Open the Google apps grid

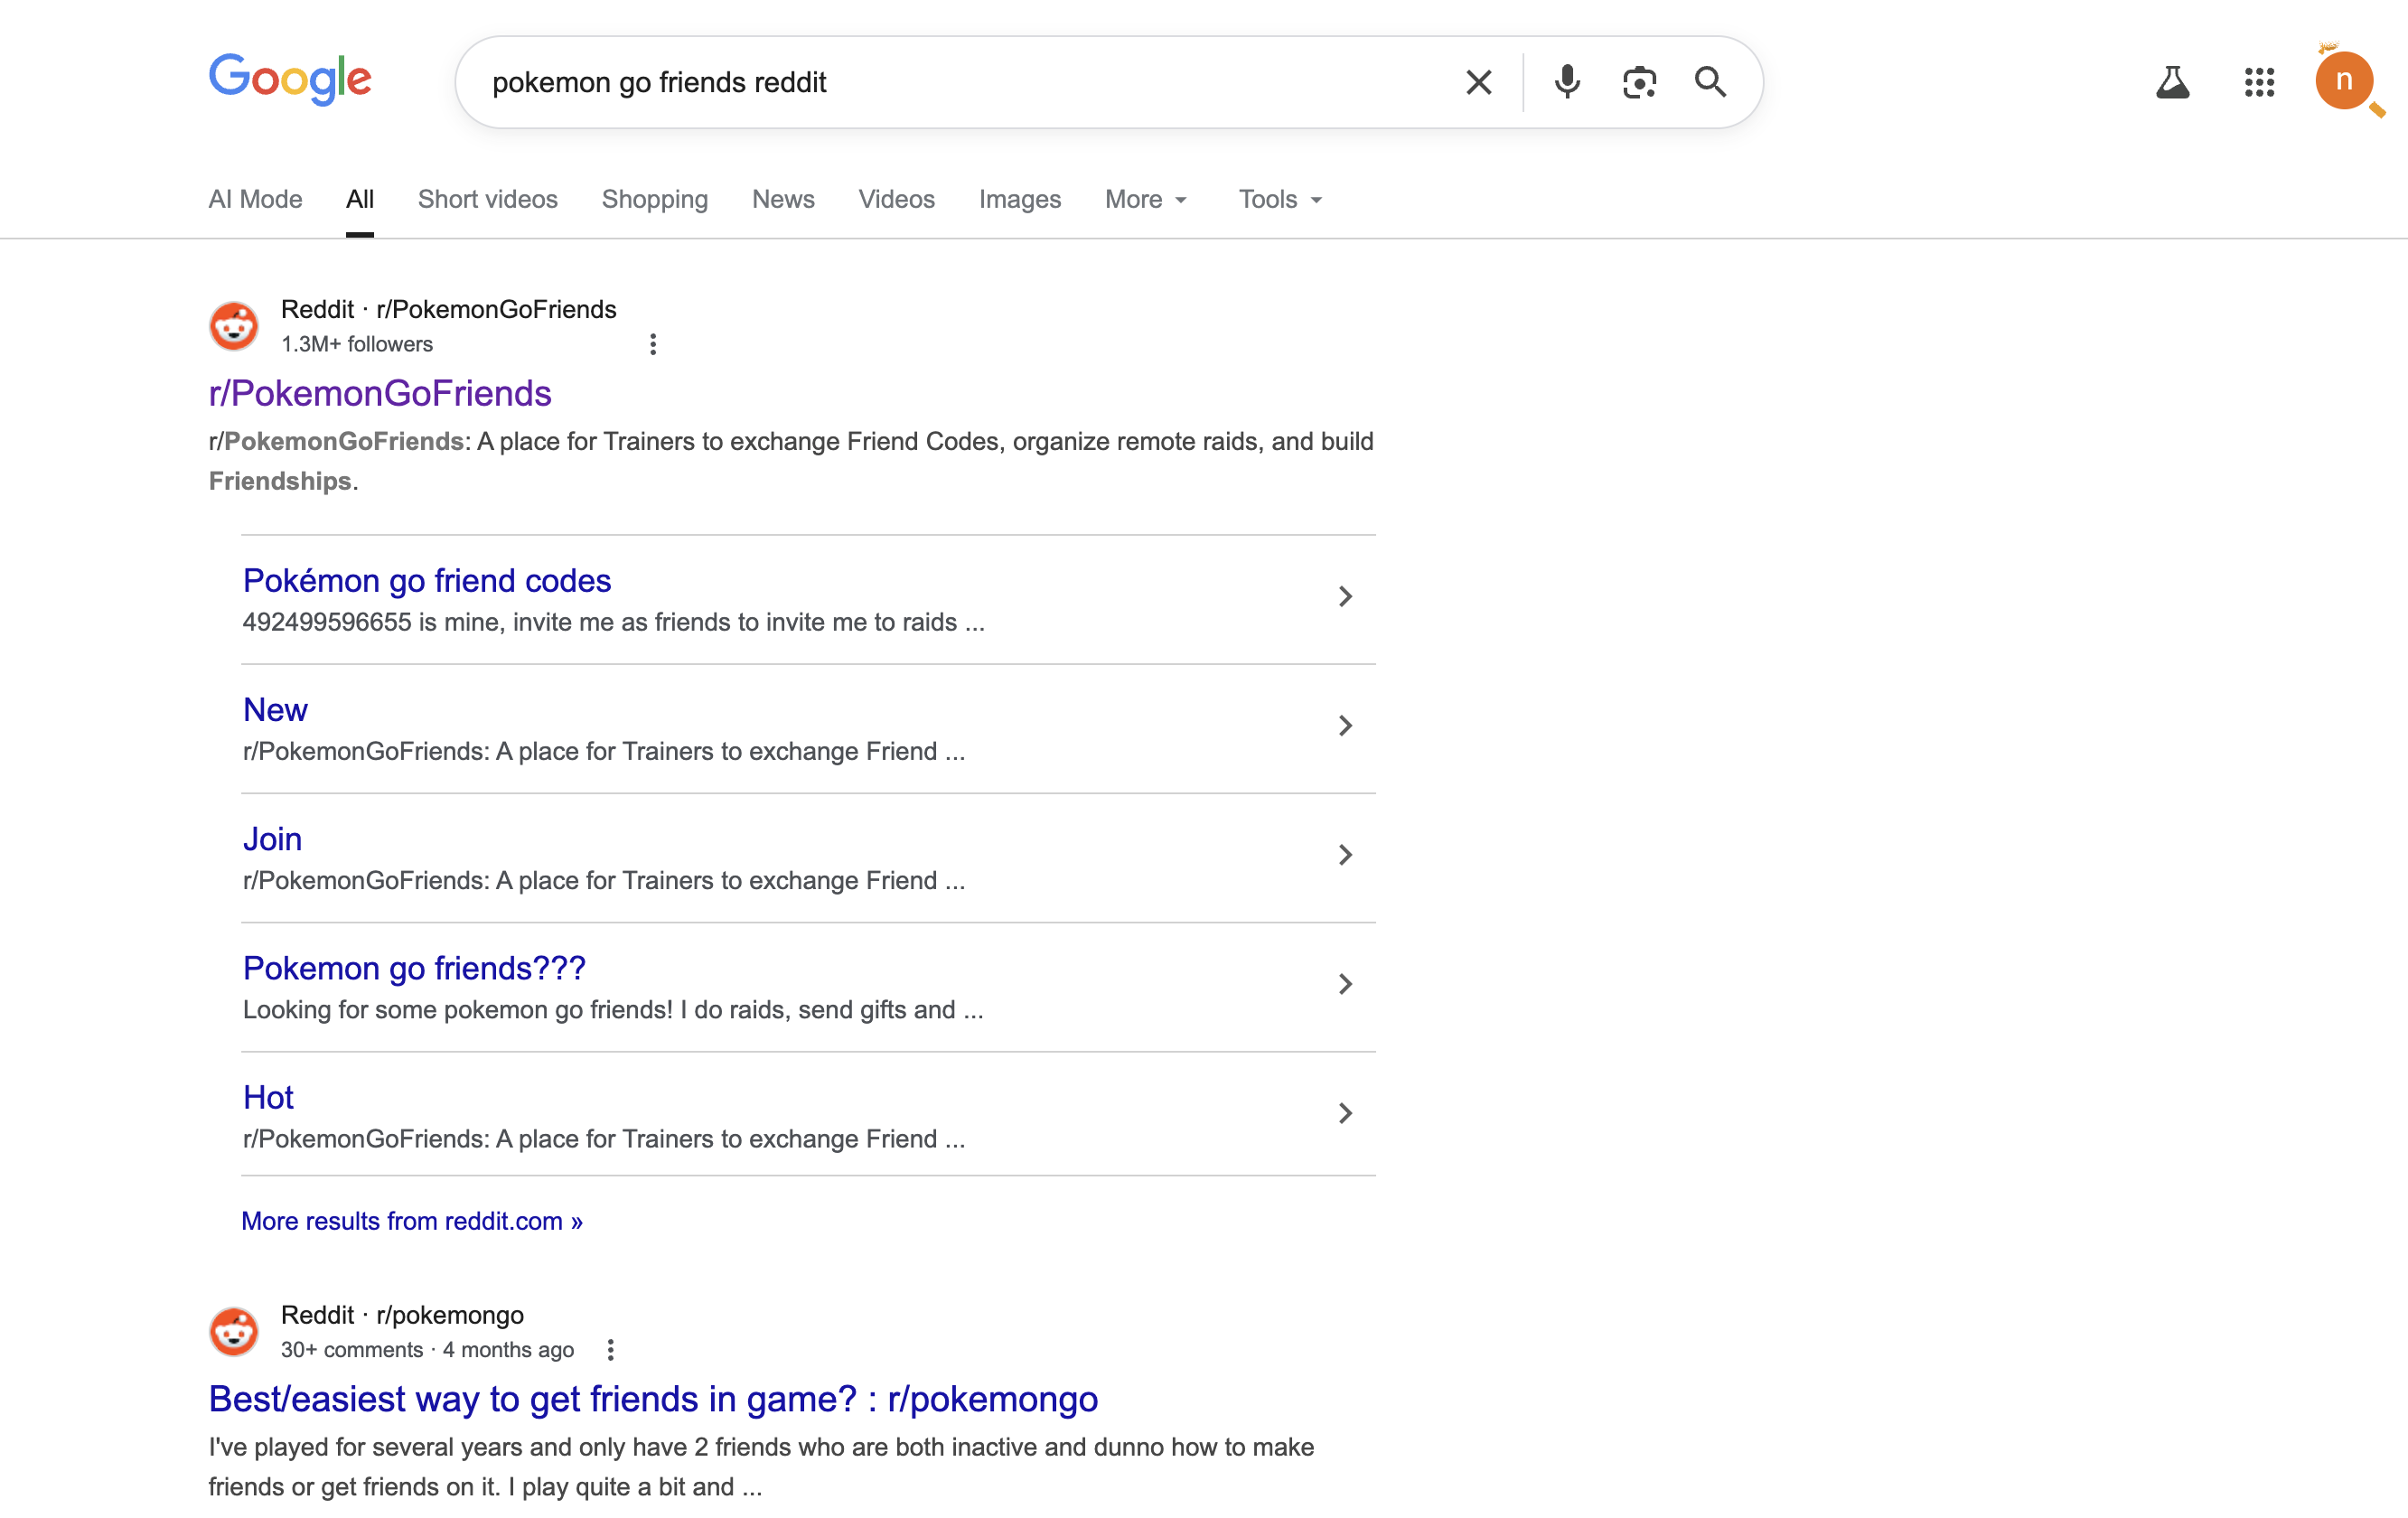click(x=2259, y=82)
